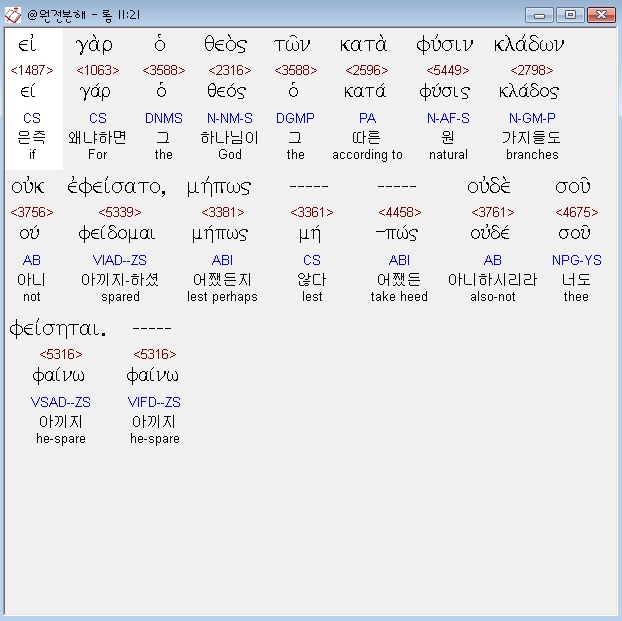
Task: Click the Greek word κλάδων
Action: [x=529, y=44]
